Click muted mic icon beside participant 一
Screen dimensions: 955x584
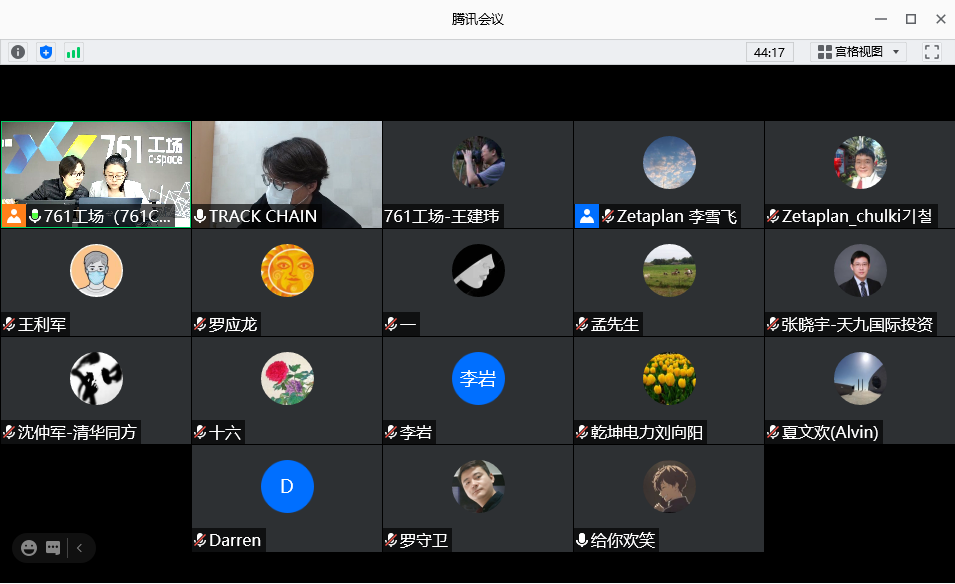click(391, 324)
